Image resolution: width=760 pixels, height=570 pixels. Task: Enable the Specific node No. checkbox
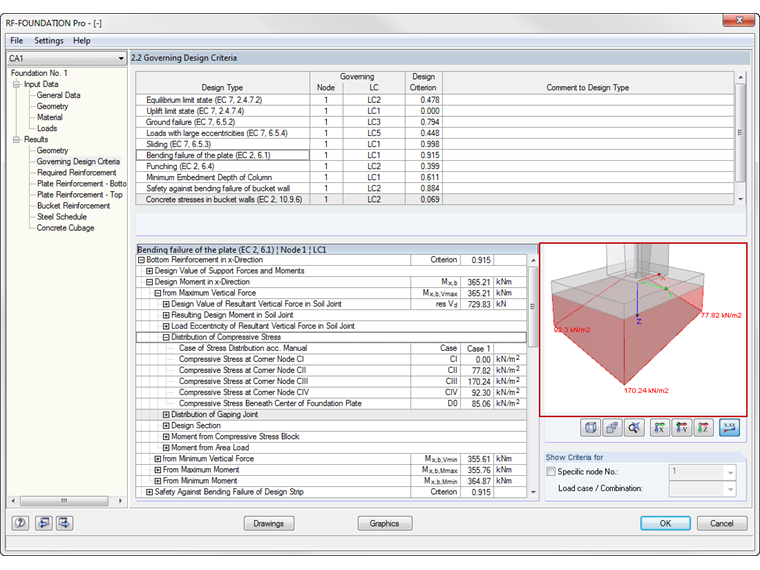(551, 471)
